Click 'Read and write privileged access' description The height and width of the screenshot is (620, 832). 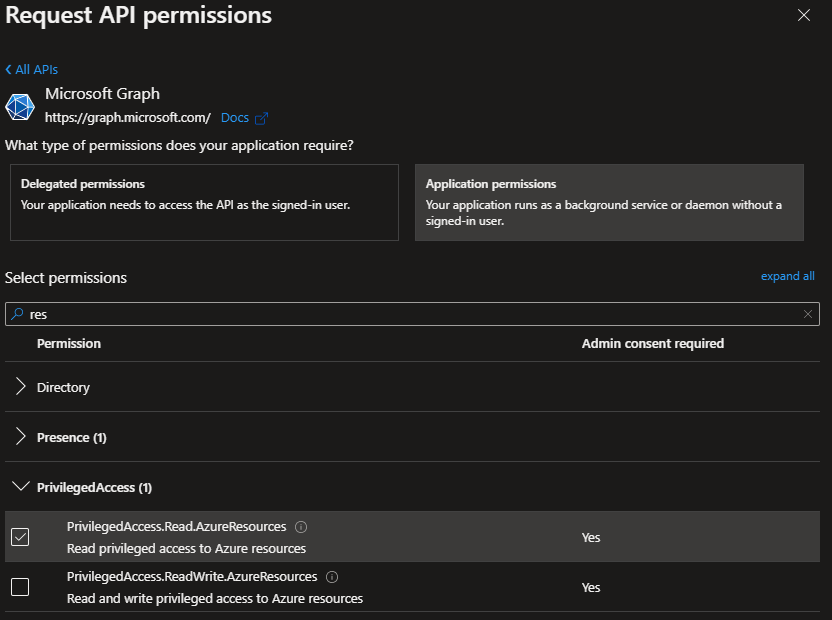tap(215, 598)
